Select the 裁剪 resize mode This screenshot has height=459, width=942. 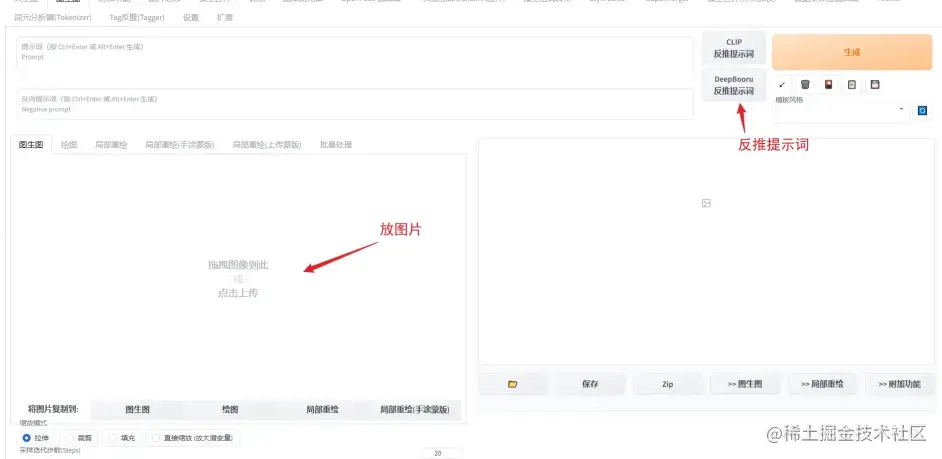click(81, 438)
